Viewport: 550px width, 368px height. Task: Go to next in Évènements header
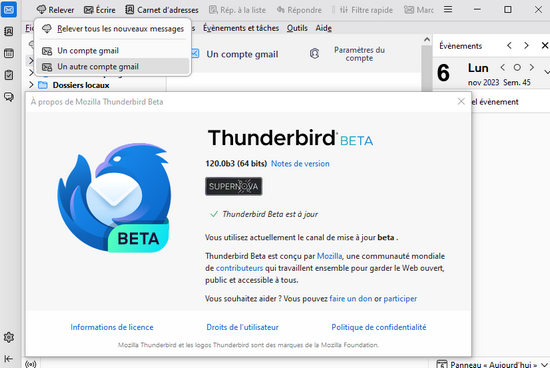coord(526,46)
